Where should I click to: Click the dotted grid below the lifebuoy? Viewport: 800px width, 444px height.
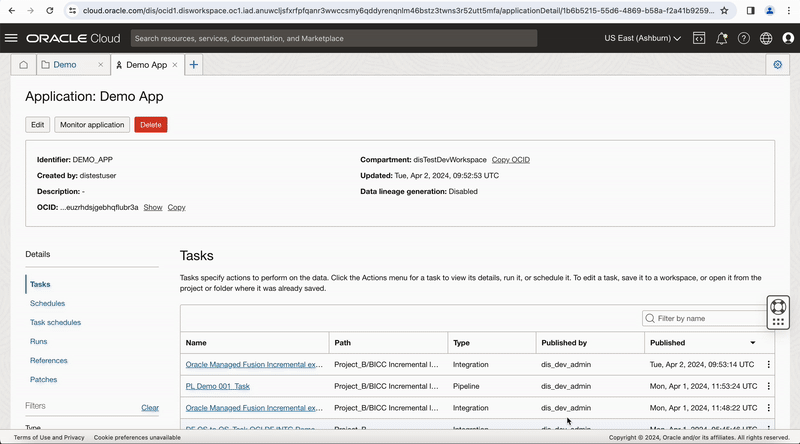pos(778,322)
